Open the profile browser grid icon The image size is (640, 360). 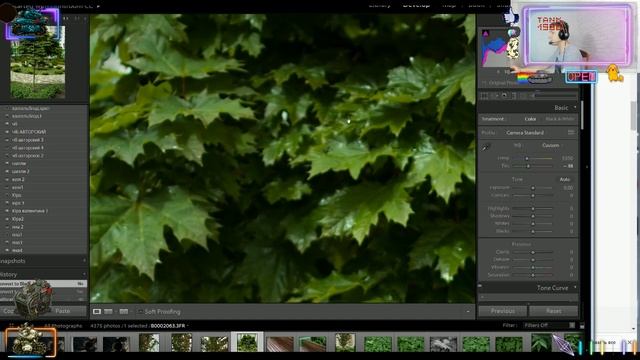(571, 132)
